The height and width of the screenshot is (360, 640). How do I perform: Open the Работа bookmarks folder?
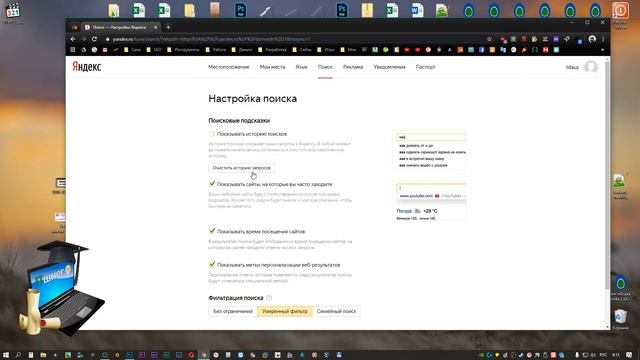click(x=216, y=50)
